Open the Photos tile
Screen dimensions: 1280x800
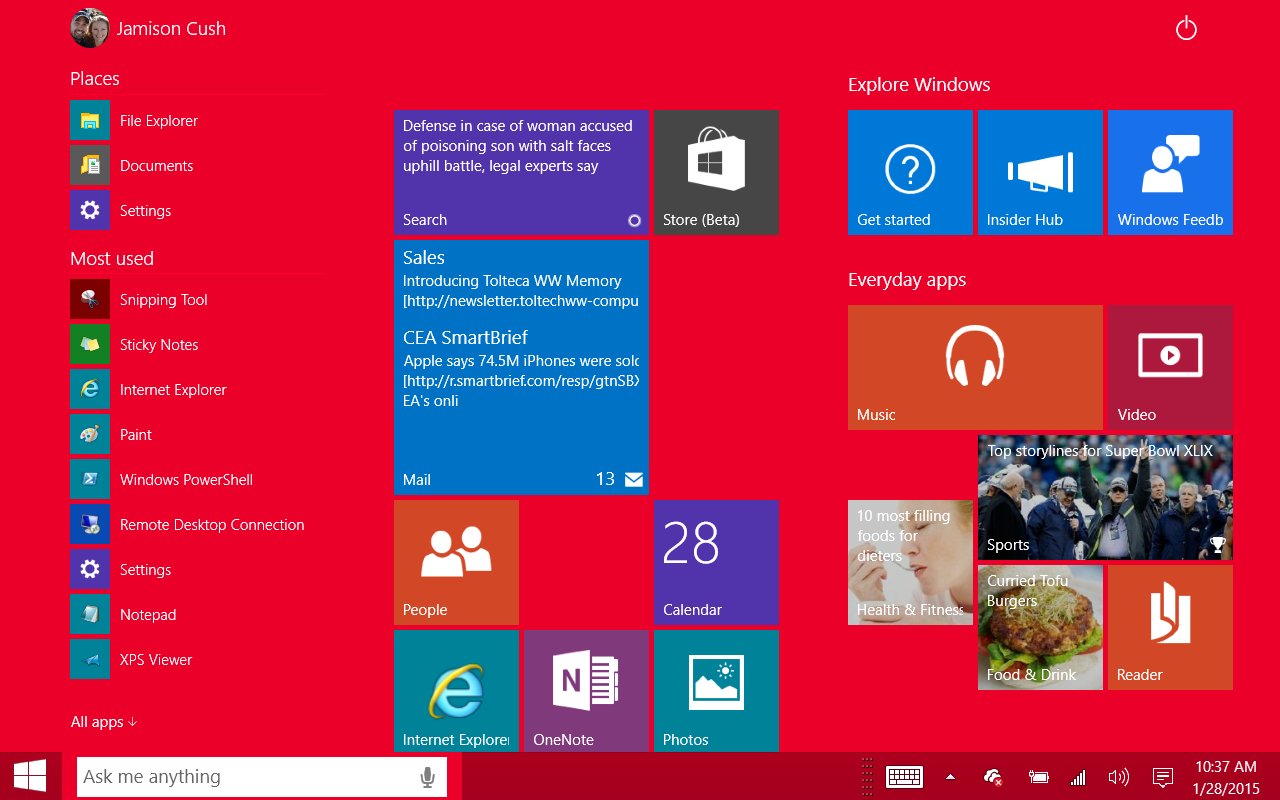pos(716,691)
